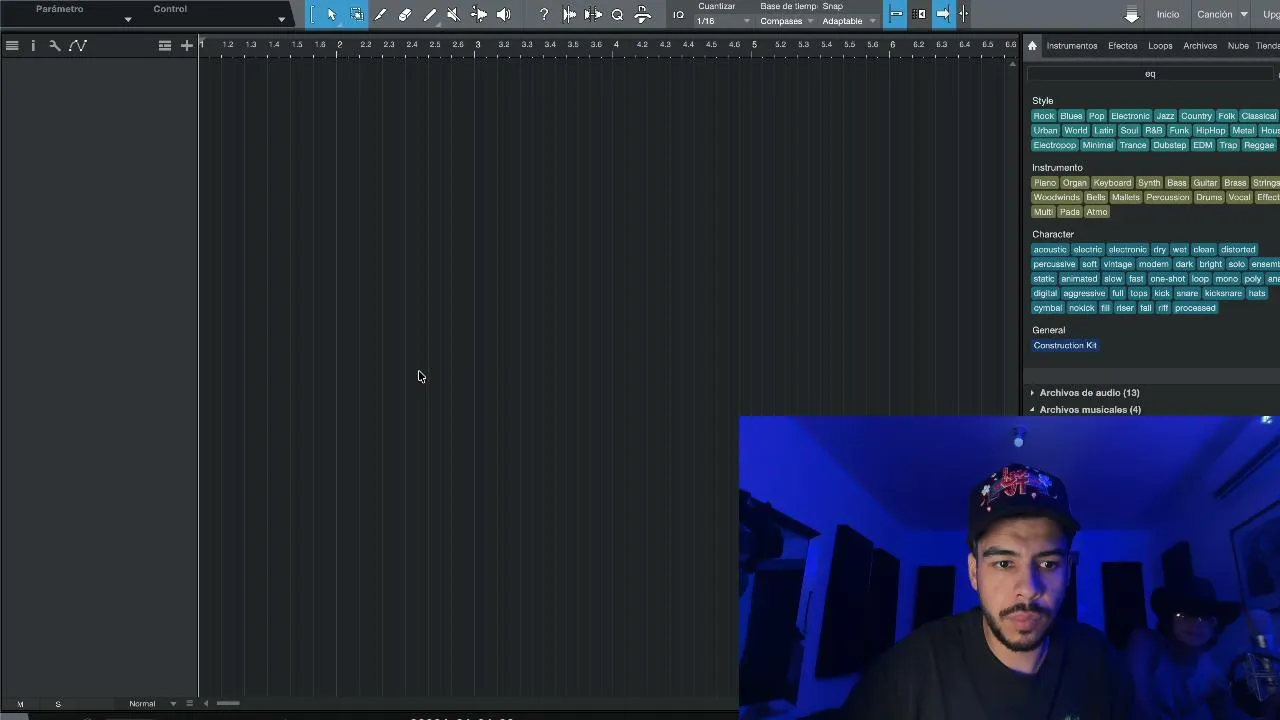Screen dimensions: 1280x720
Task: Click the IQ input quantize icon
Action: tap(678, 15)
